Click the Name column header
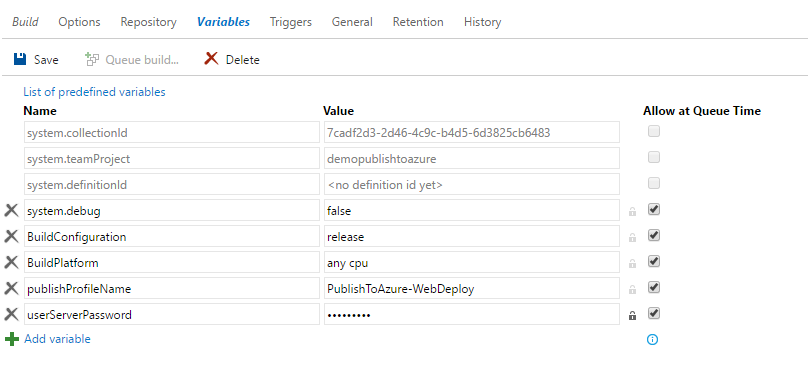The width and height of the screenshot is (808, 387). click(x=40, y=110)
